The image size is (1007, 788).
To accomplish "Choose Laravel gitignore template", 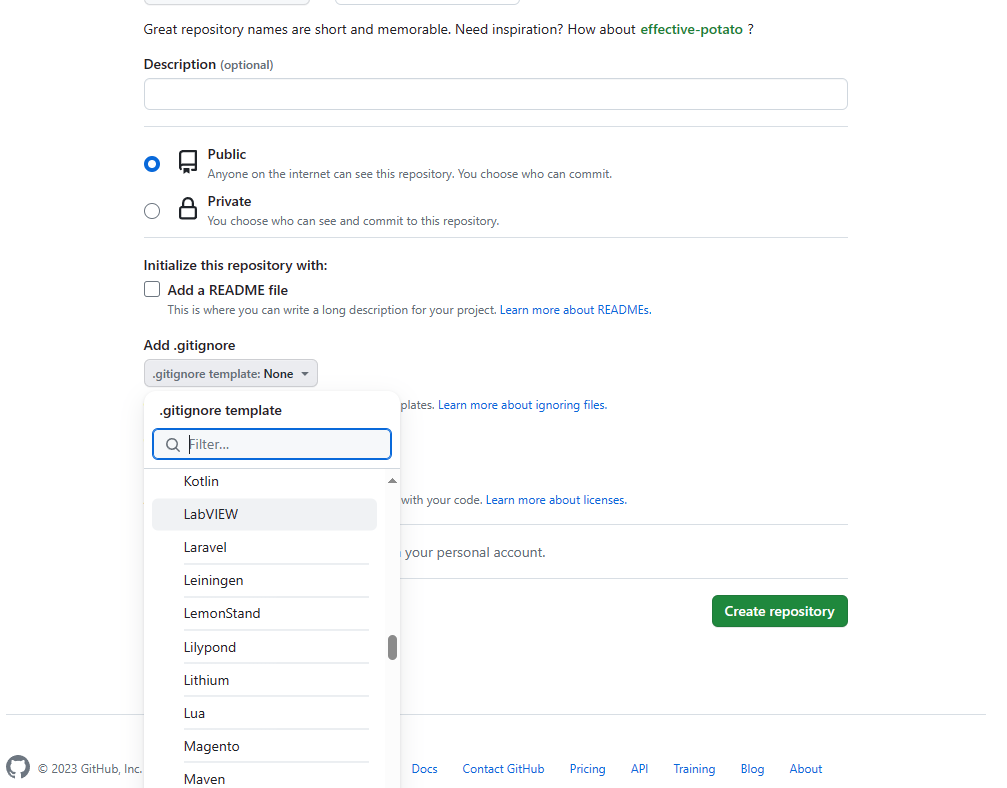I will point(264,547).
